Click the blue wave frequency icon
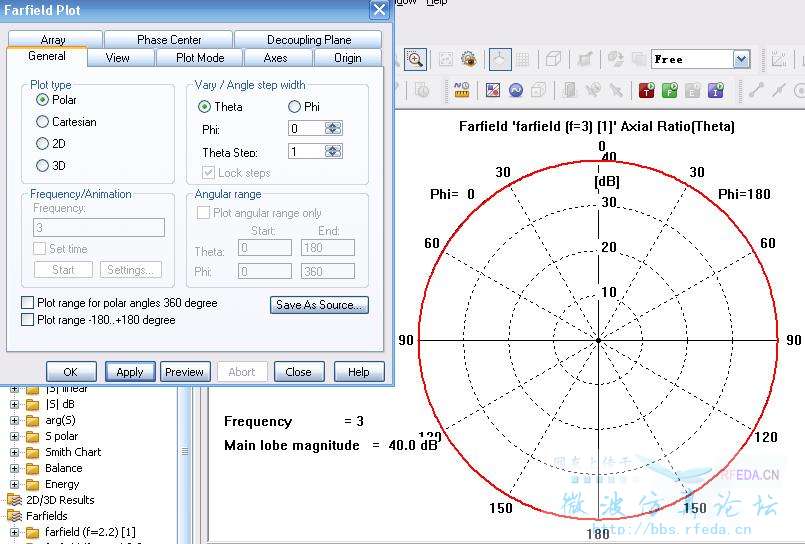The height and width of the screenshot is (544, 805). [x=516, y=91]
